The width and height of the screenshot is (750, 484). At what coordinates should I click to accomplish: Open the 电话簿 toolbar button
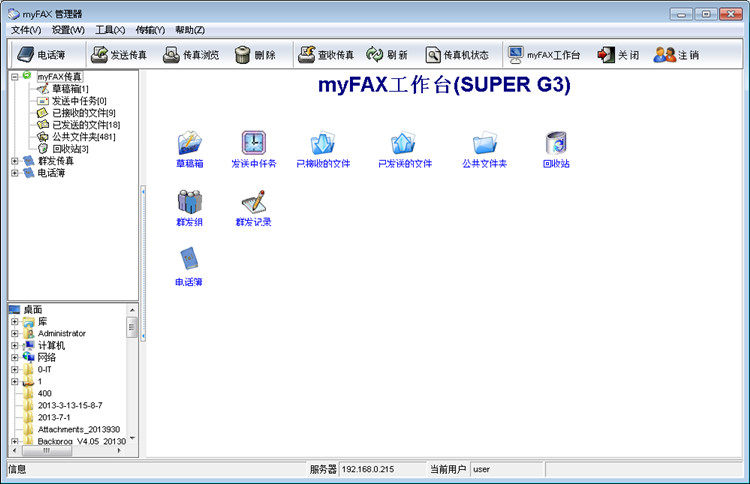click(x=41, y=55)
